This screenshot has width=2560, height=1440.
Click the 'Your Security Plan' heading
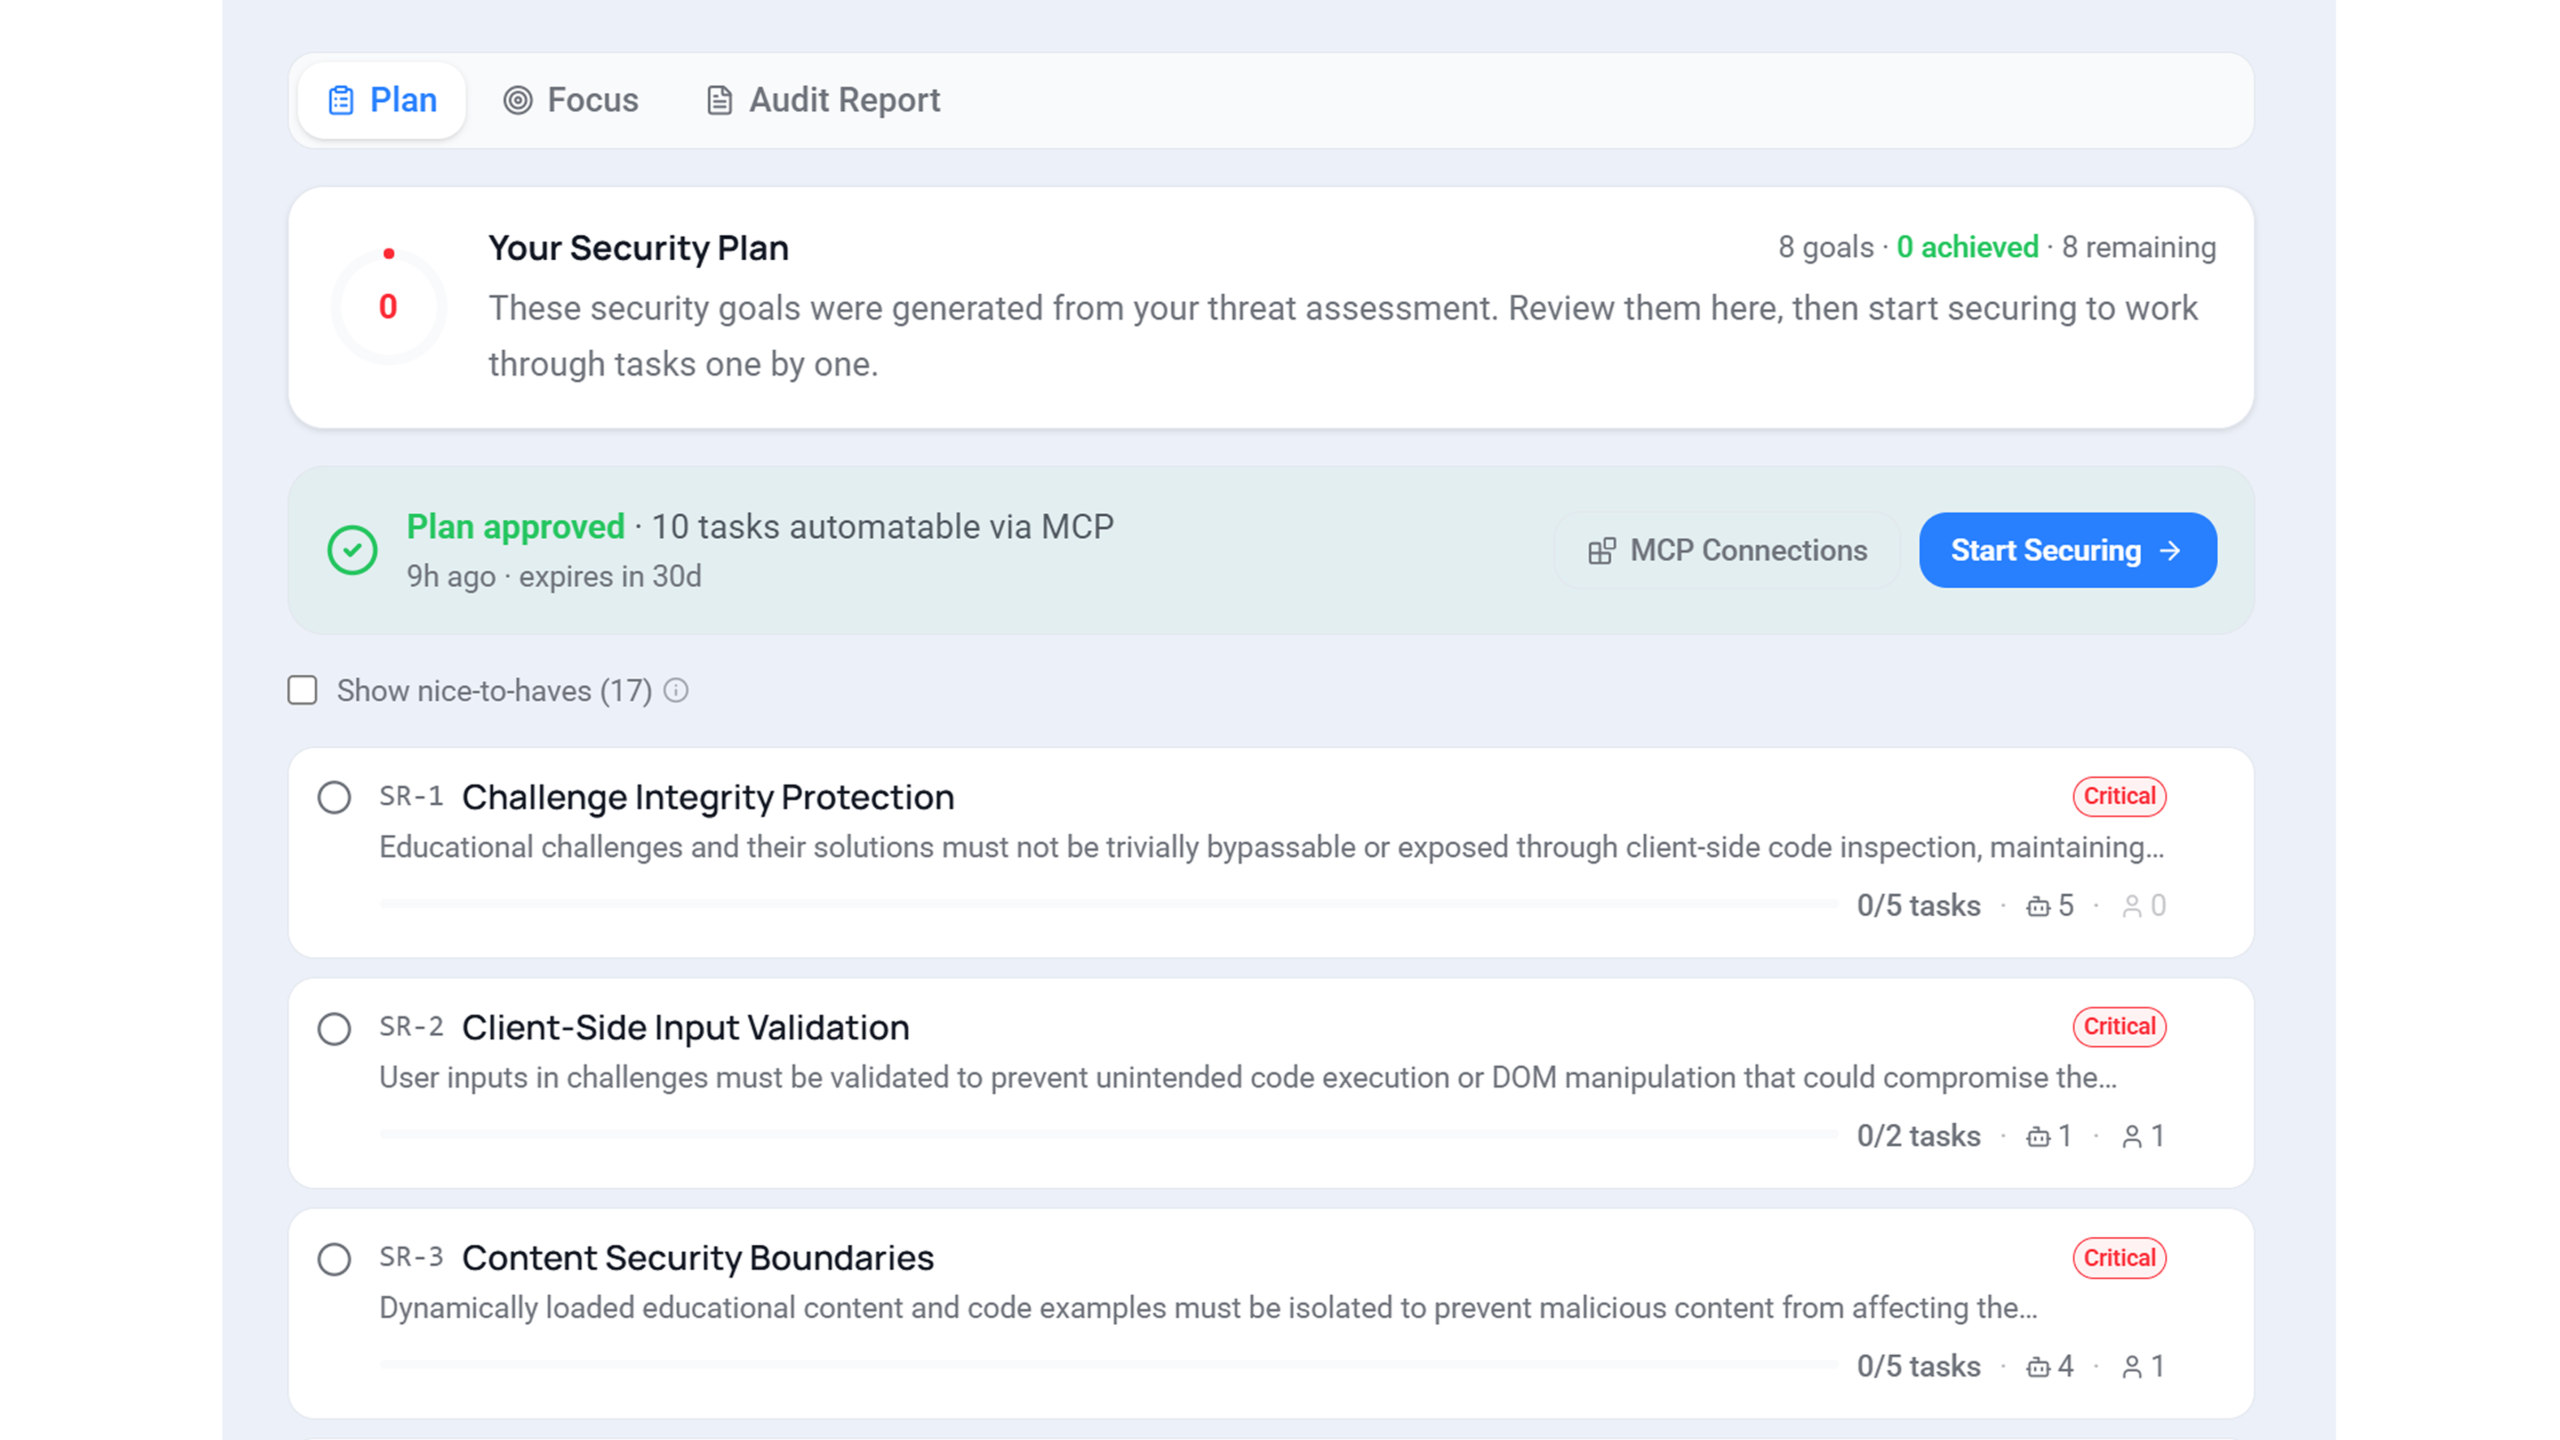pyautogui.click(x=638, y=248)
